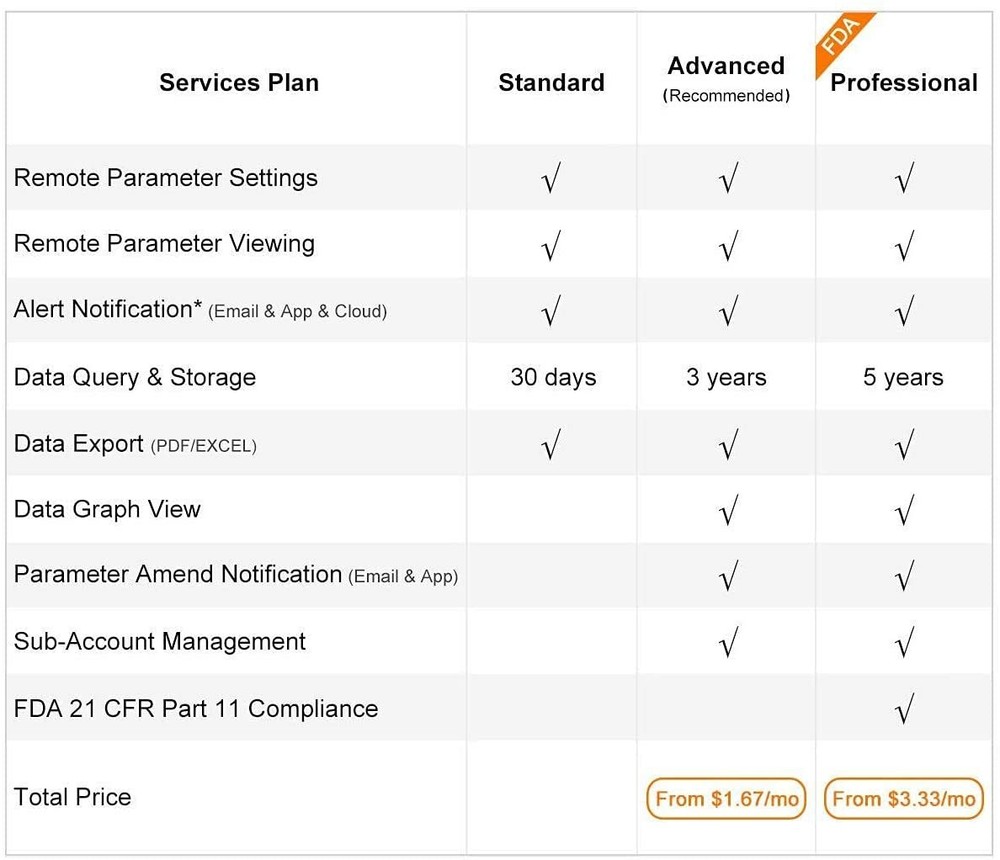Click the Professional checkmark for FDA 21 CFR Compliance
The height and width of the screenshot is (860, 1000).
904,710
